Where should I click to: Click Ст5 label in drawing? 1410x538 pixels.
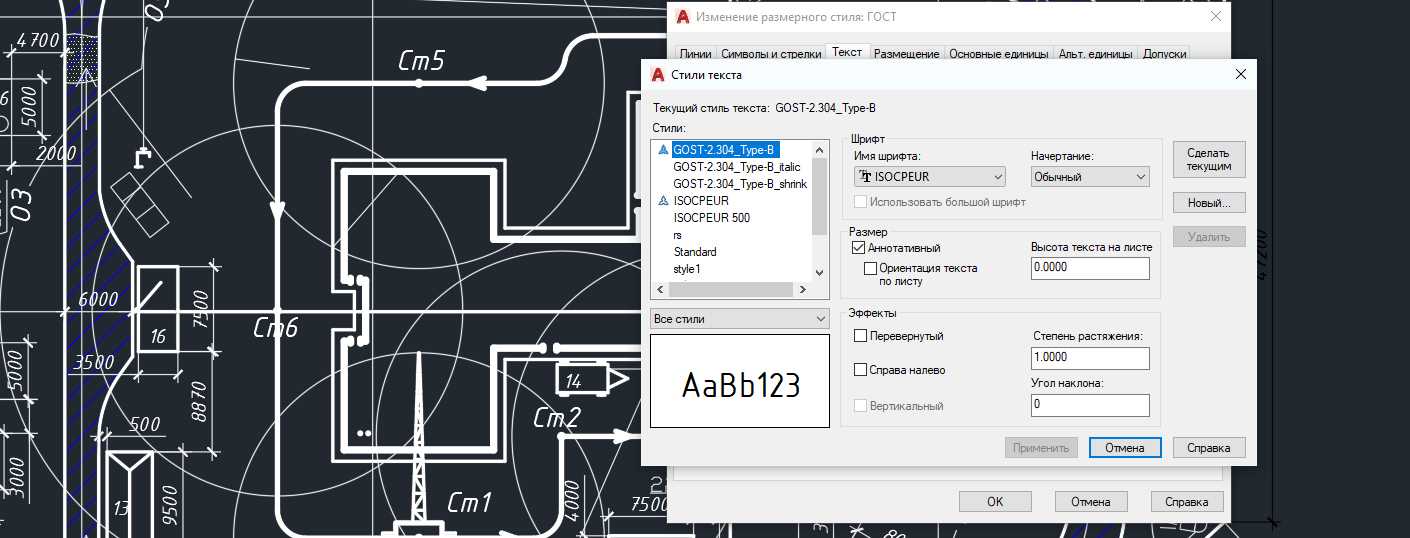pos(421,61)
